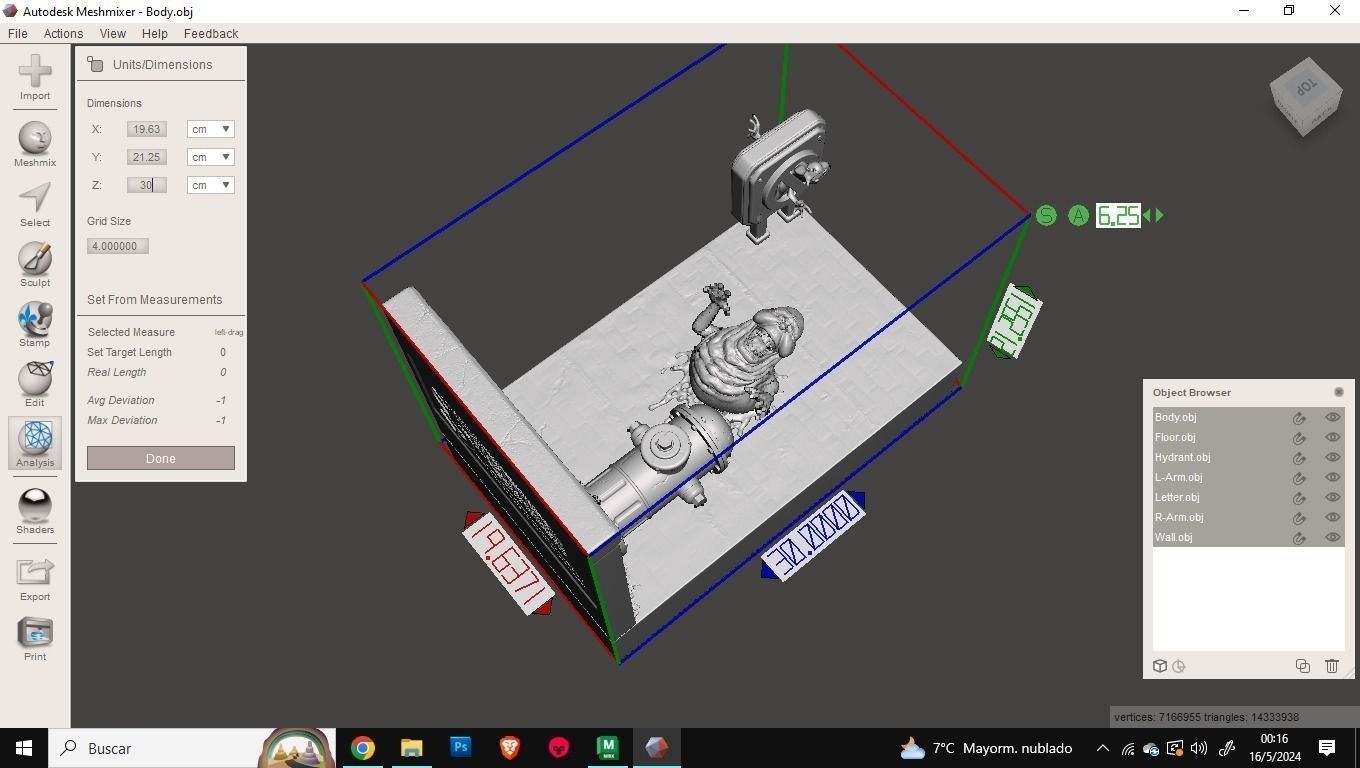Open Chrome from the taskbar
The width and height of the screenshot is (1360, 768).
tap(363, 748)
